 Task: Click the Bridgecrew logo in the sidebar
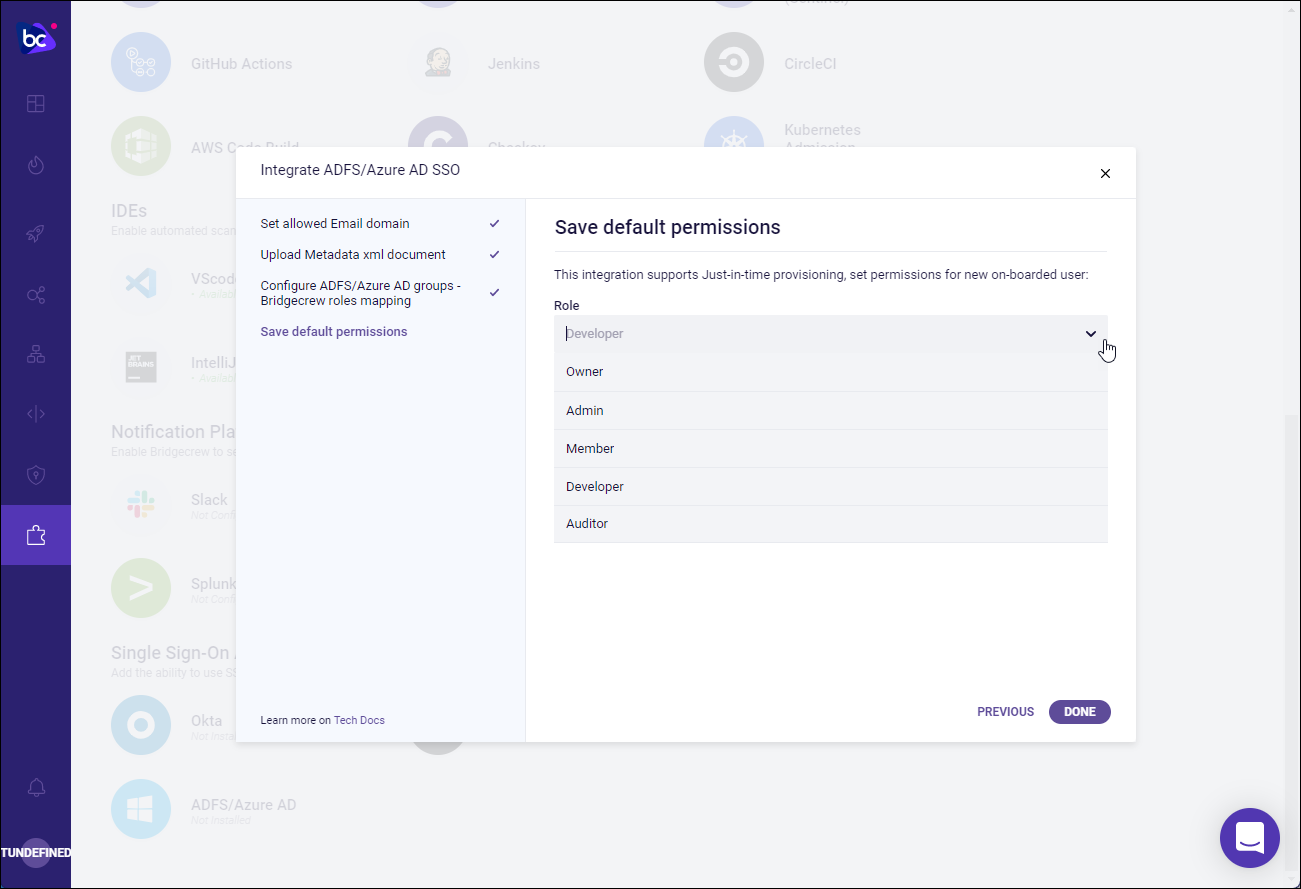click(36, 38)
